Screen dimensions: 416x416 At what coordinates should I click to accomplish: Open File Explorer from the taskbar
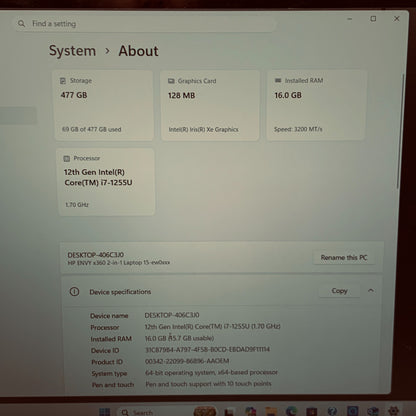pos(271,412)
